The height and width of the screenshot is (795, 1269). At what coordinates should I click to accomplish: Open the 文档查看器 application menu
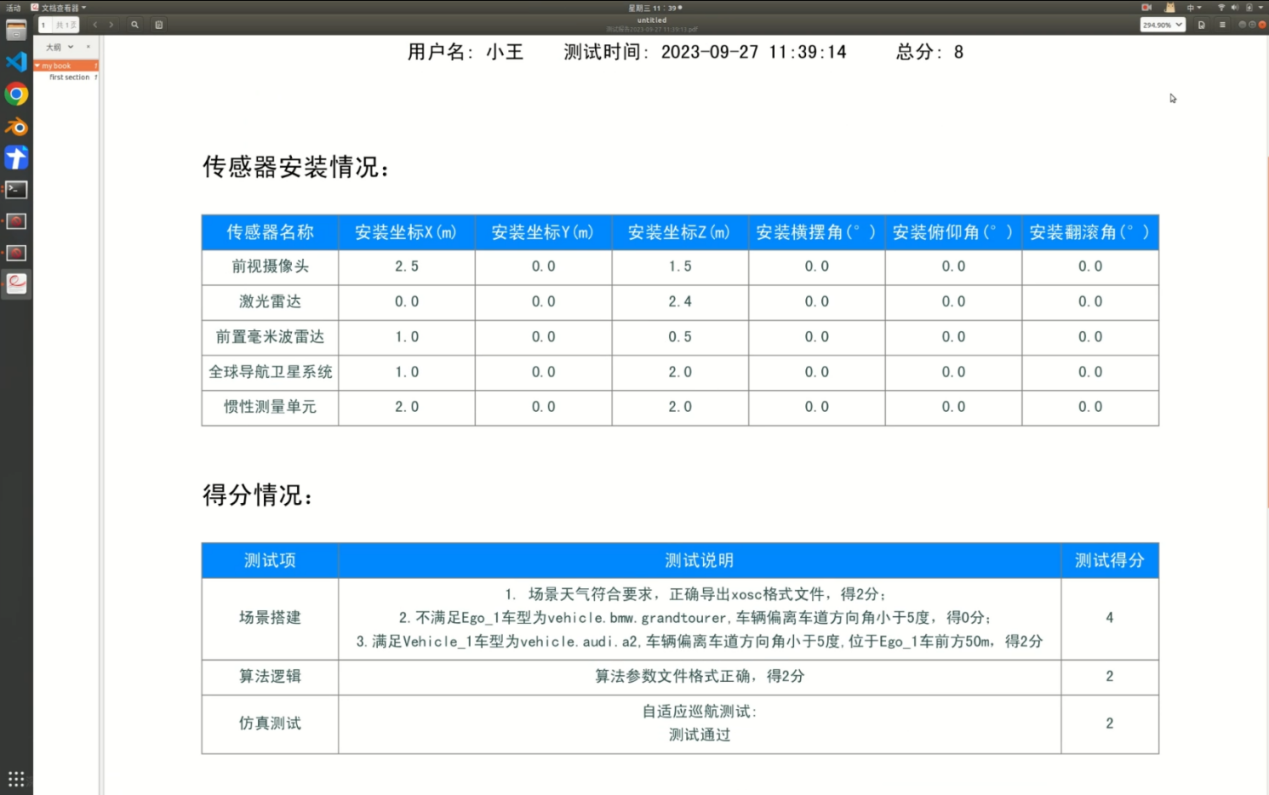pyautogui.click(x=57, y=7)
